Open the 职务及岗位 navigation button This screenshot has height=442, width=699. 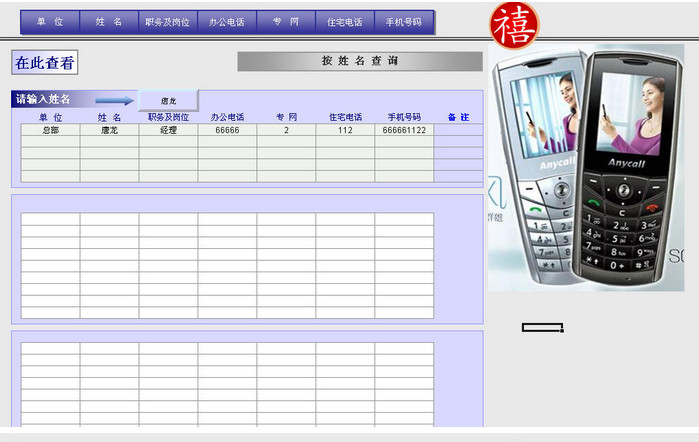point(168,22)
